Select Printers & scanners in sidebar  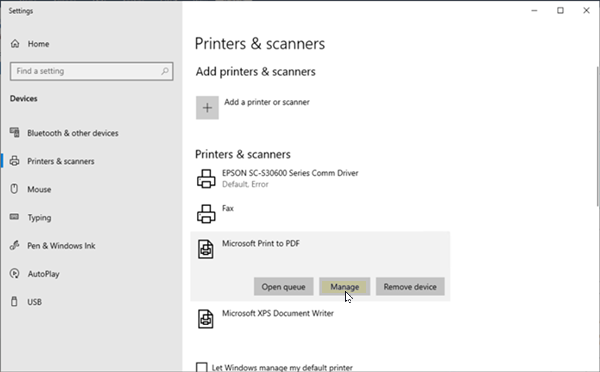click(61, 161)
